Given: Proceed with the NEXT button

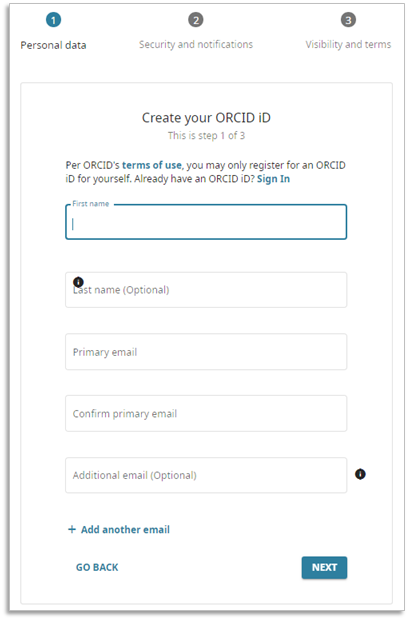Looking at the screenshot, I should click(x=324, y=568).
